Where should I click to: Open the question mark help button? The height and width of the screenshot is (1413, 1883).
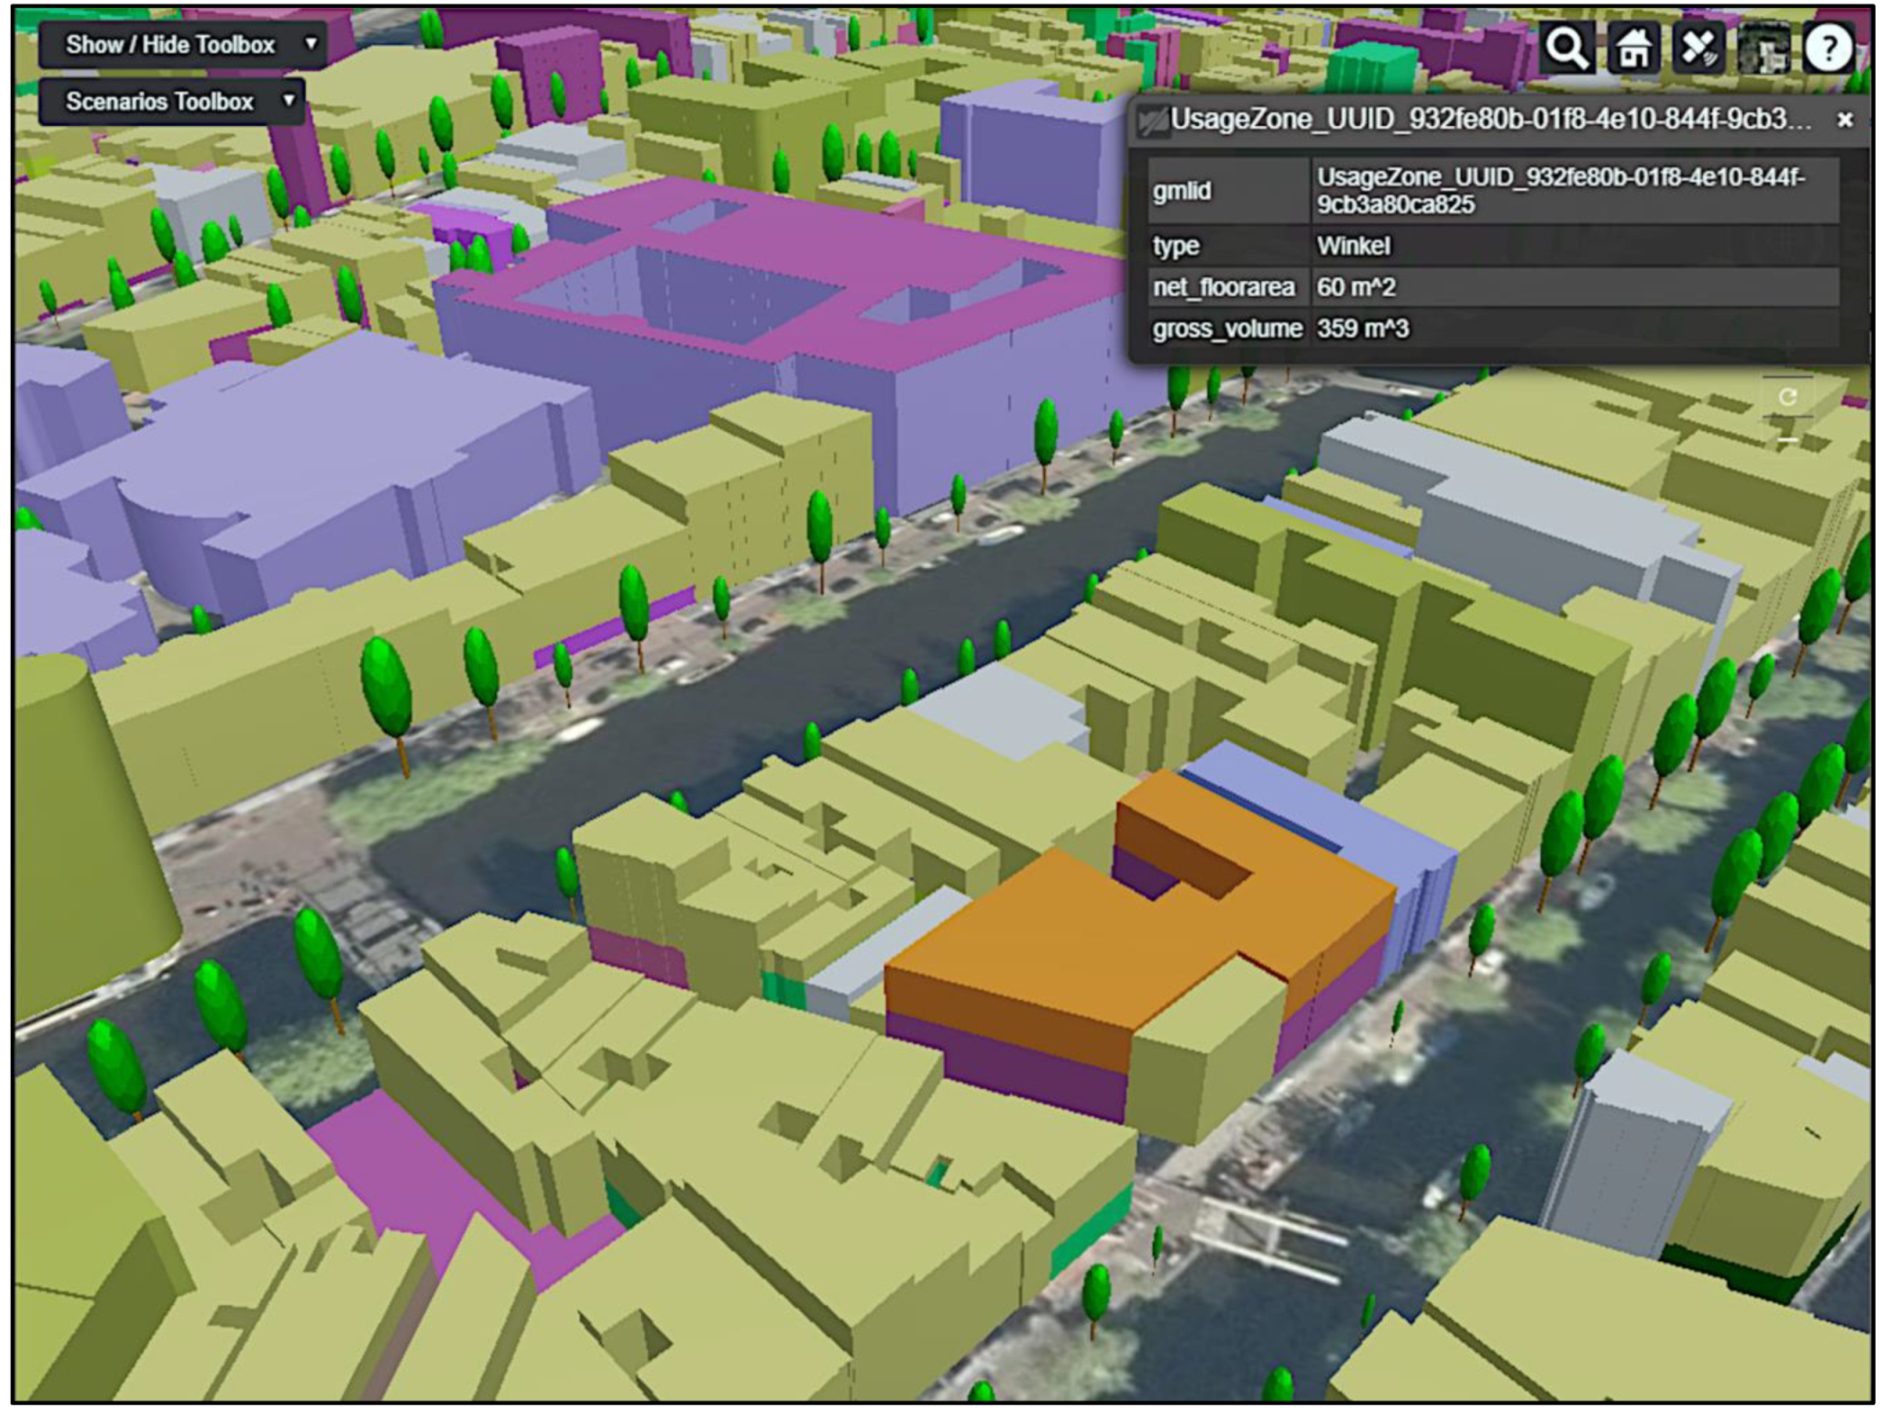point(1829,47)
